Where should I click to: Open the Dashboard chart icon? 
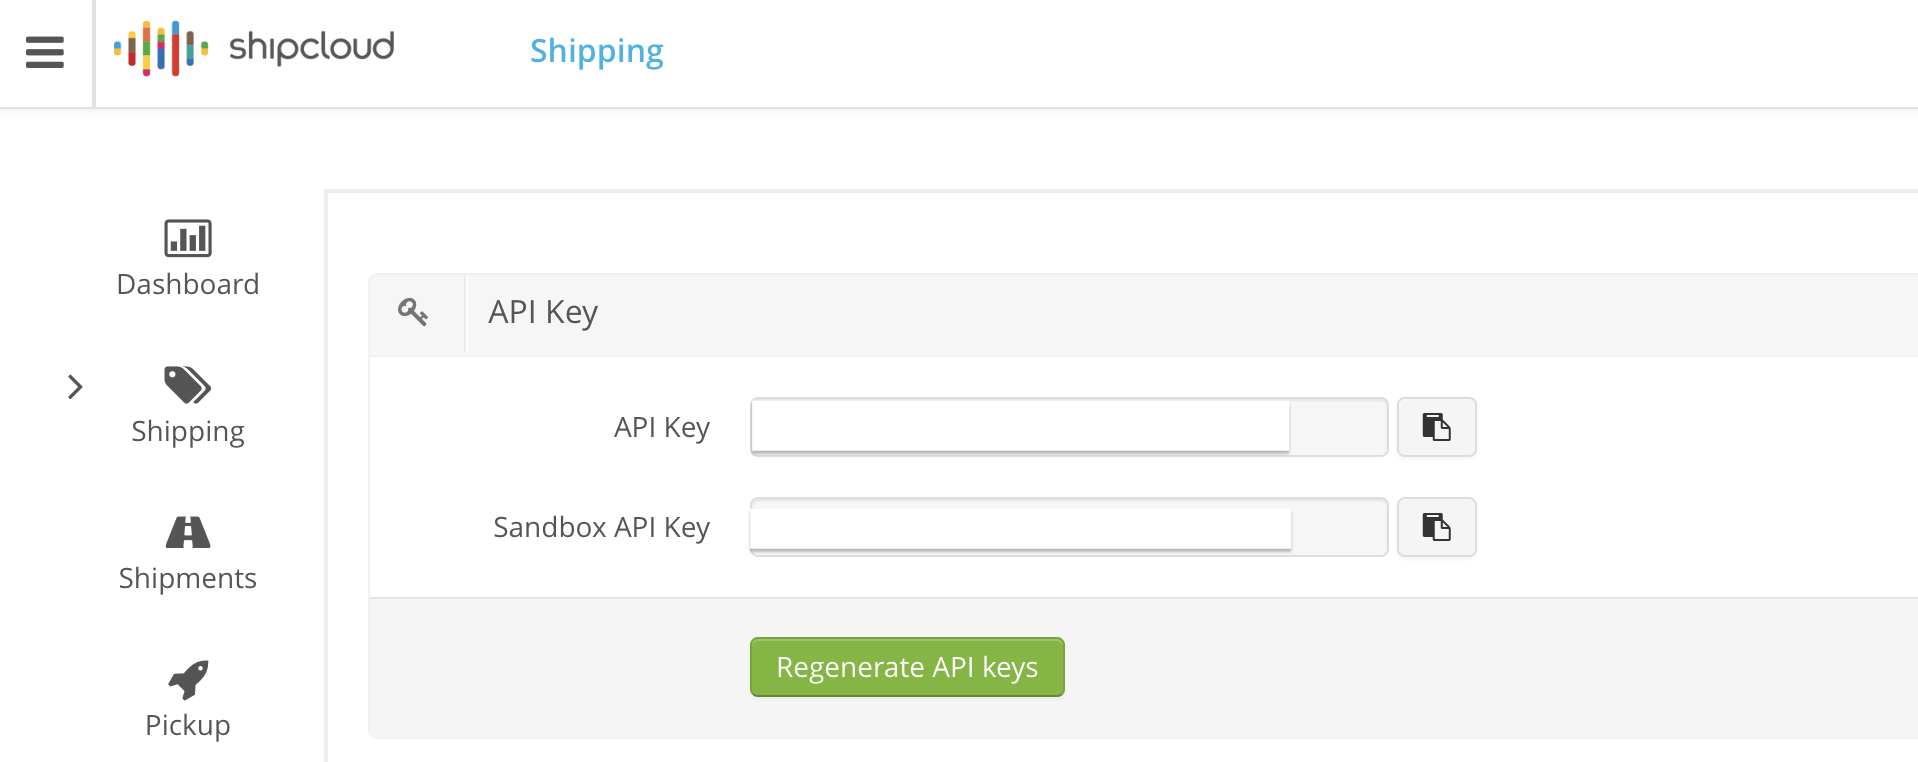click(x=188, y=238)
